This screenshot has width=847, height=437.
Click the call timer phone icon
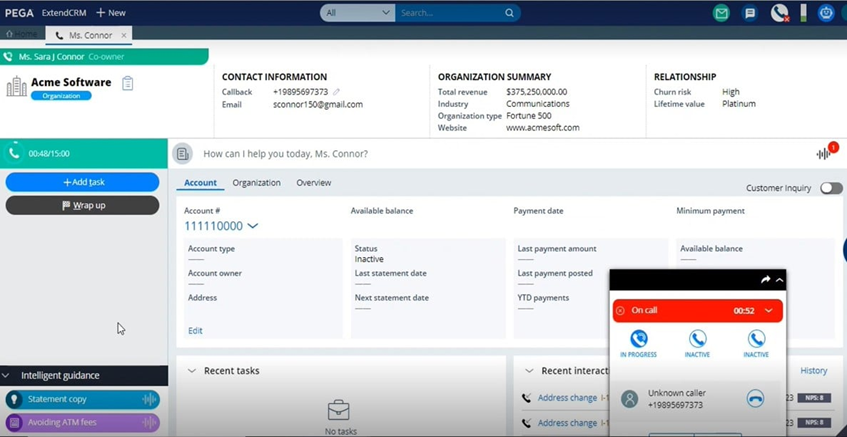tap(14, 153)
